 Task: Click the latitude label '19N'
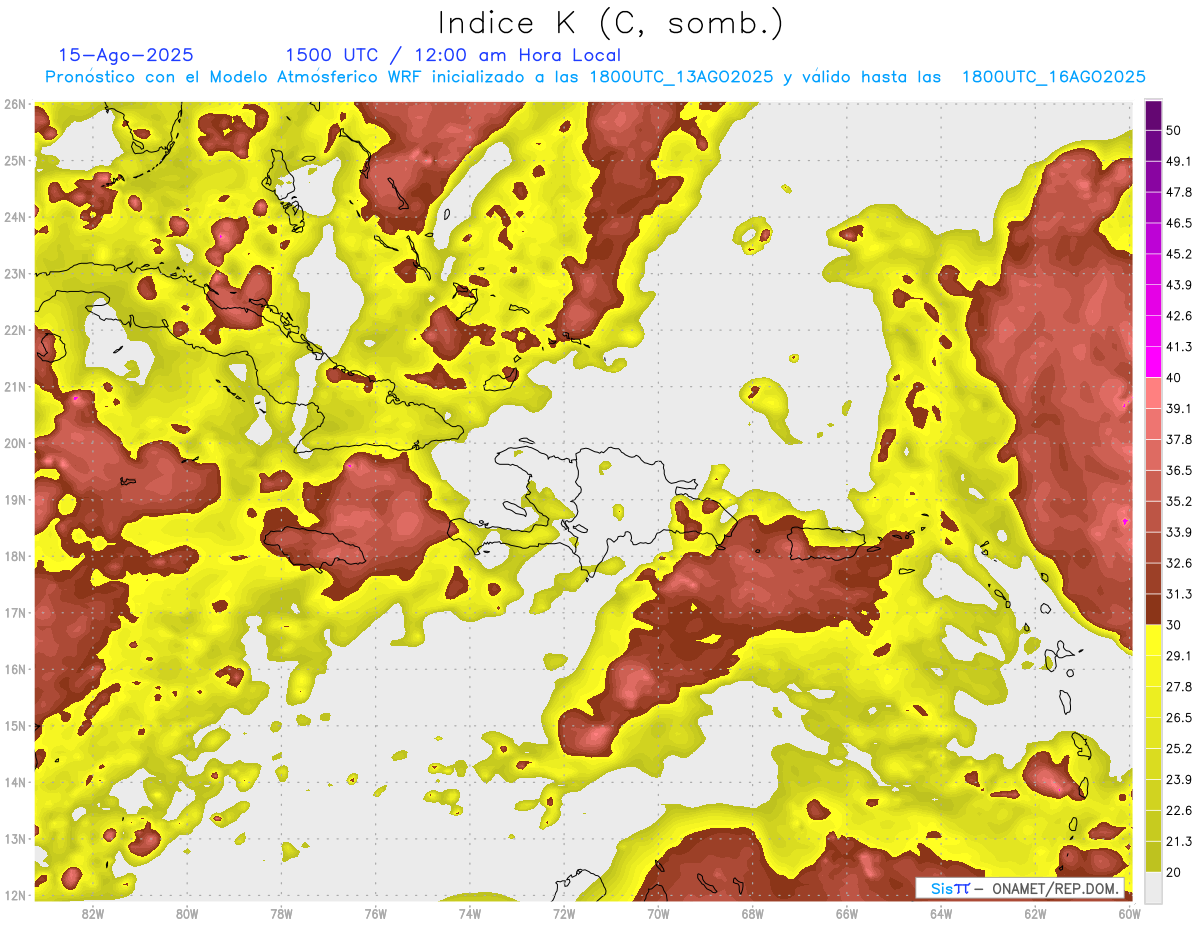click(15, 499)
